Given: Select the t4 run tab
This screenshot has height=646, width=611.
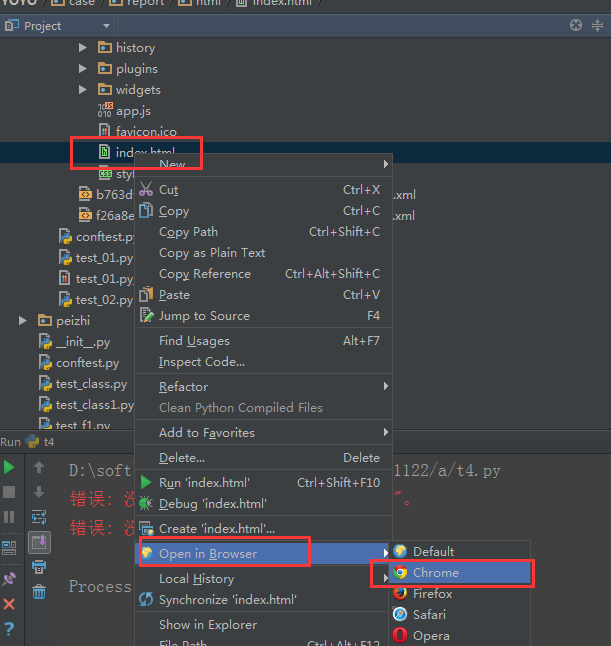Looking at the screenshot, I should pos(40,442).
